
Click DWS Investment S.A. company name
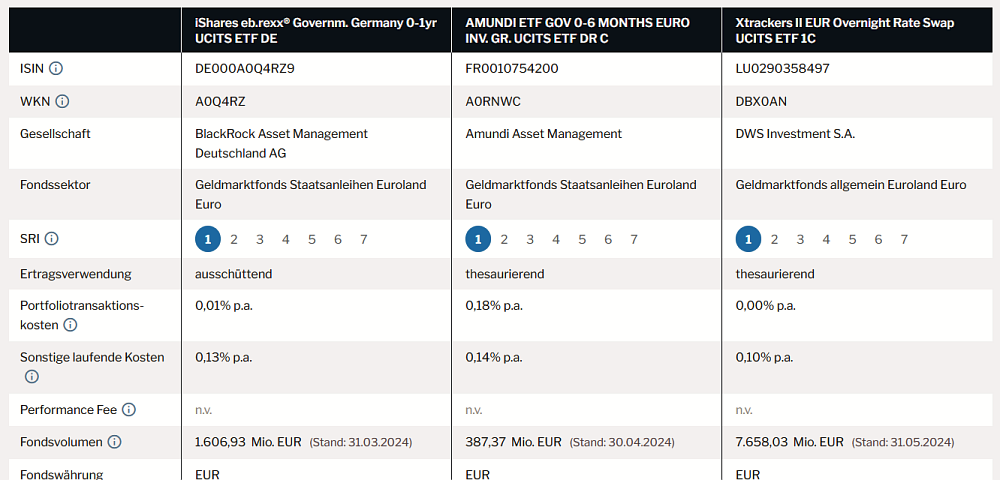click(795, 134)
